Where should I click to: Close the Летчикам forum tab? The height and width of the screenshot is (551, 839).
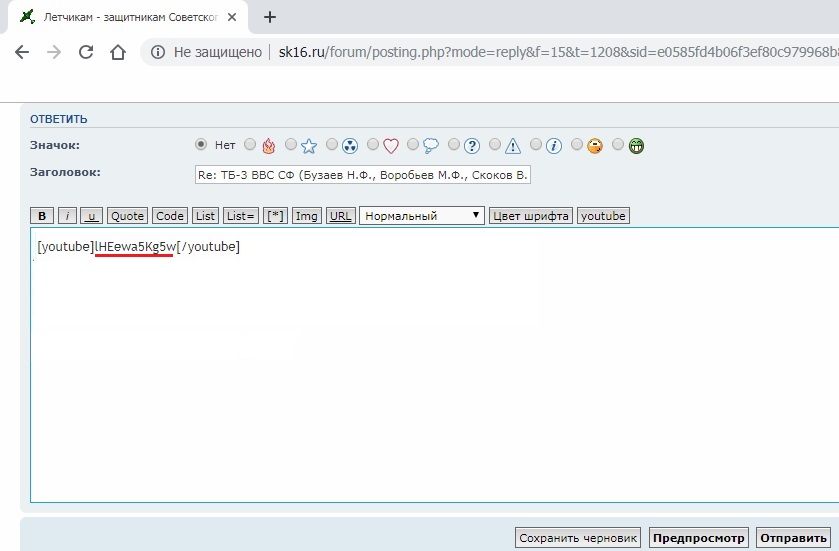point(237,17)
